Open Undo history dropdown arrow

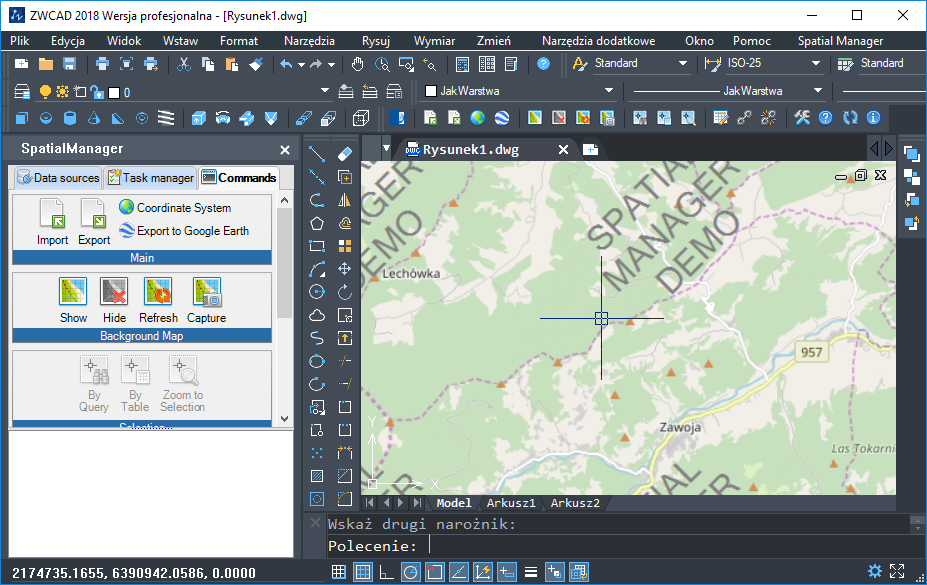click(301, 64)
